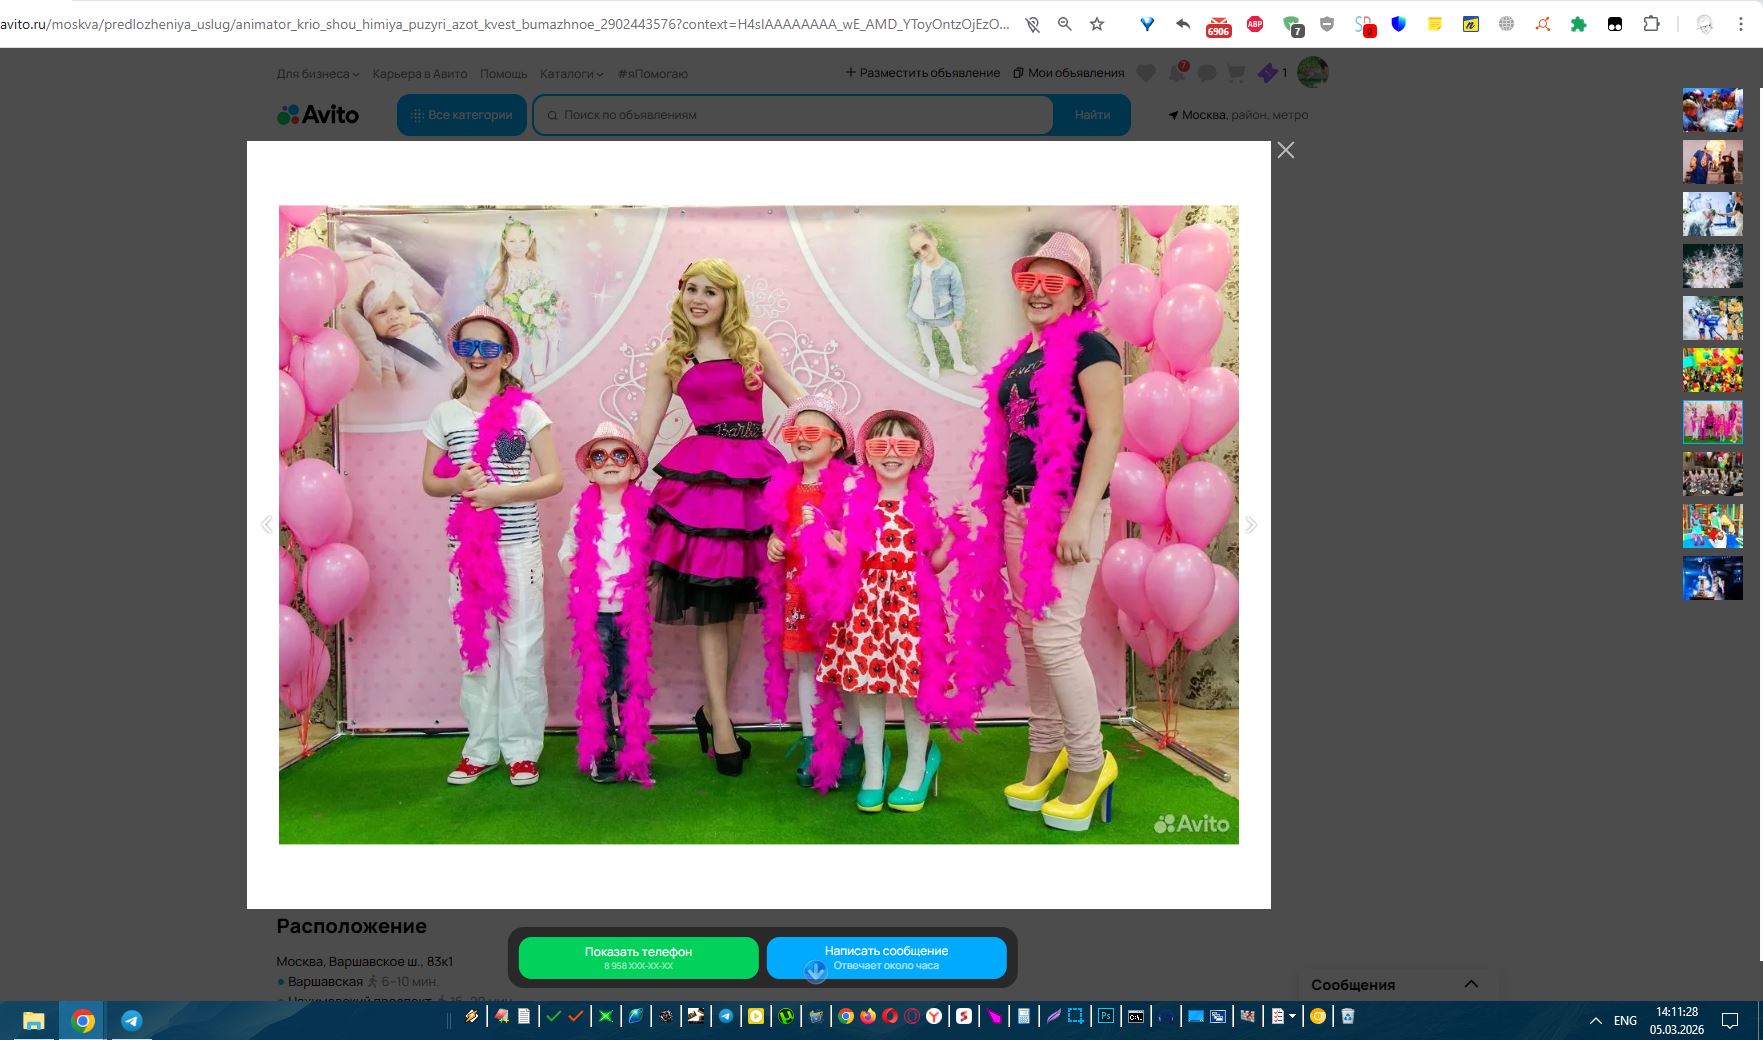Close the photo gallery overlay
Screen dimensions: 1763x1040
click(1286, 150)
